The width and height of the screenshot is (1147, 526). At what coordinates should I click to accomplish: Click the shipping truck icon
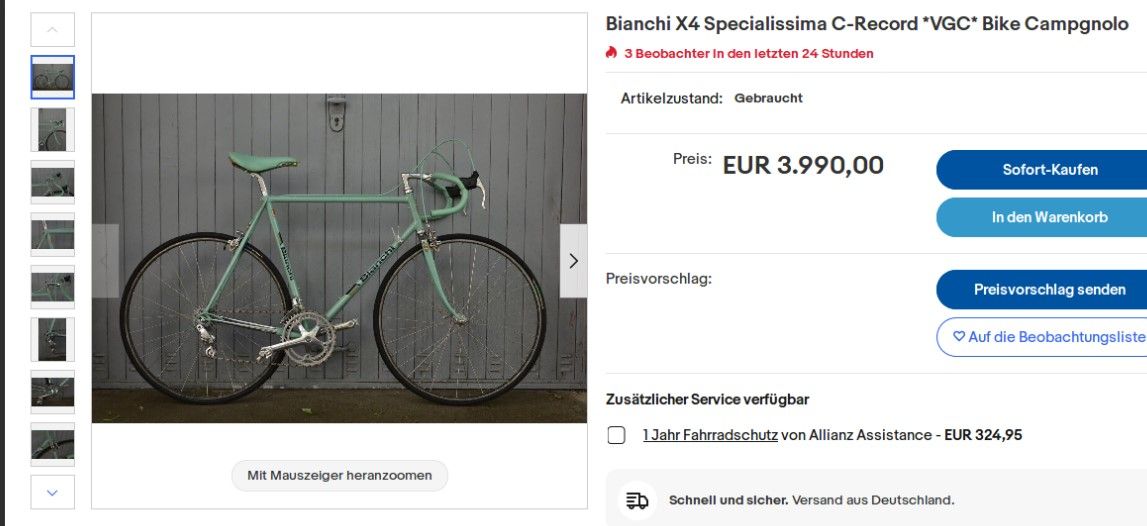click(x=636, y=500)
